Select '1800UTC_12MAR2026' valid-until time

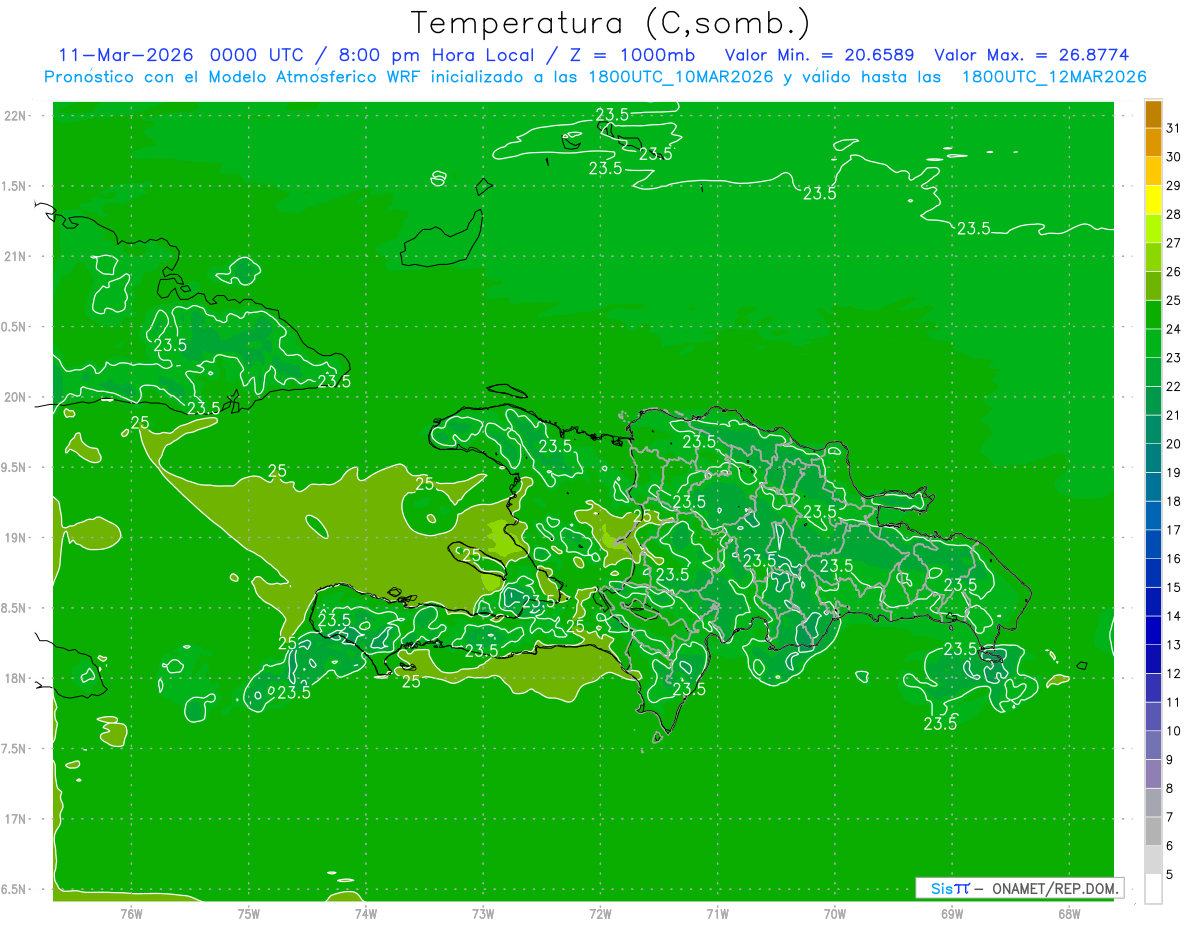[1054, 77]
